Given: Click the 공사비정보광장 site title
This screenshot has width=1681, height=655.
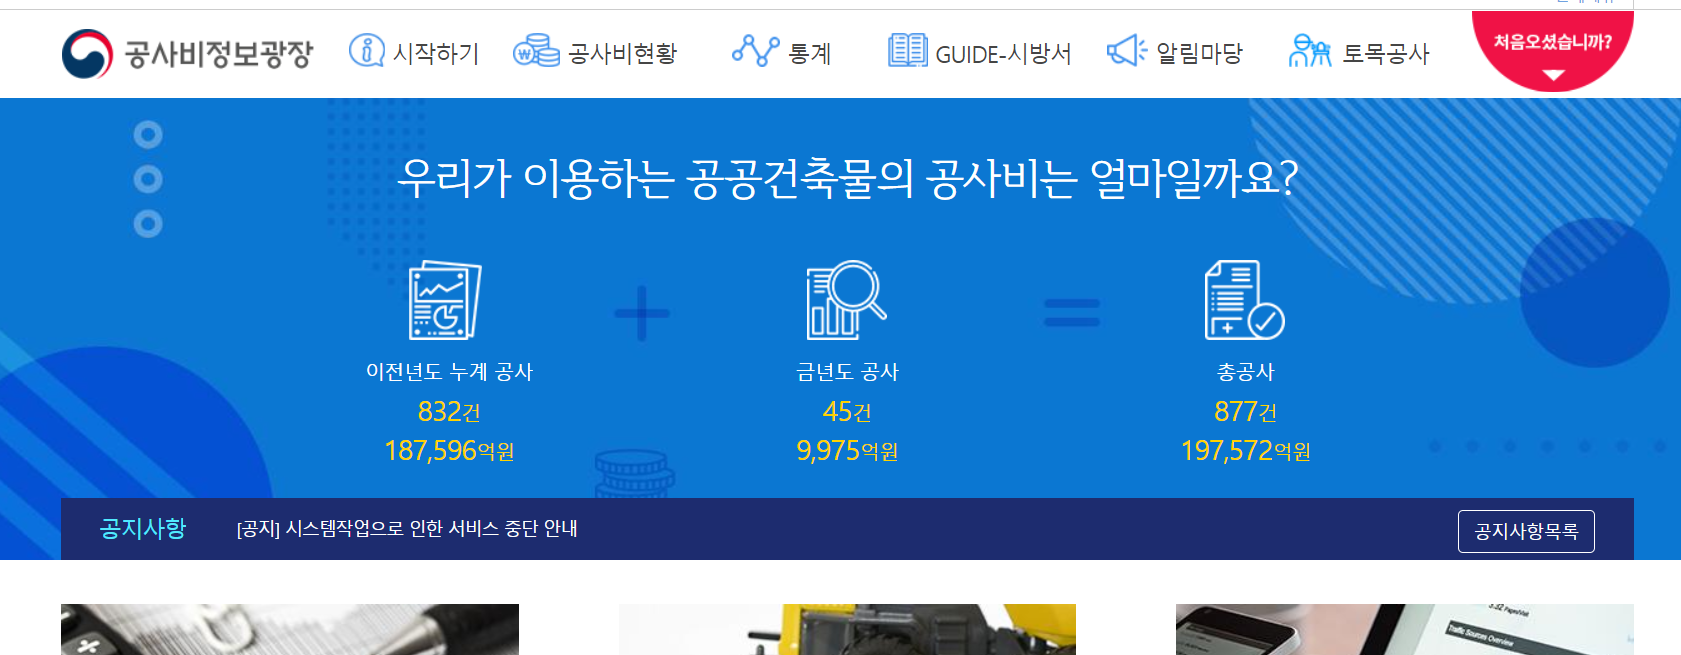Looking at the screenshot, I should tap(219, 54).
